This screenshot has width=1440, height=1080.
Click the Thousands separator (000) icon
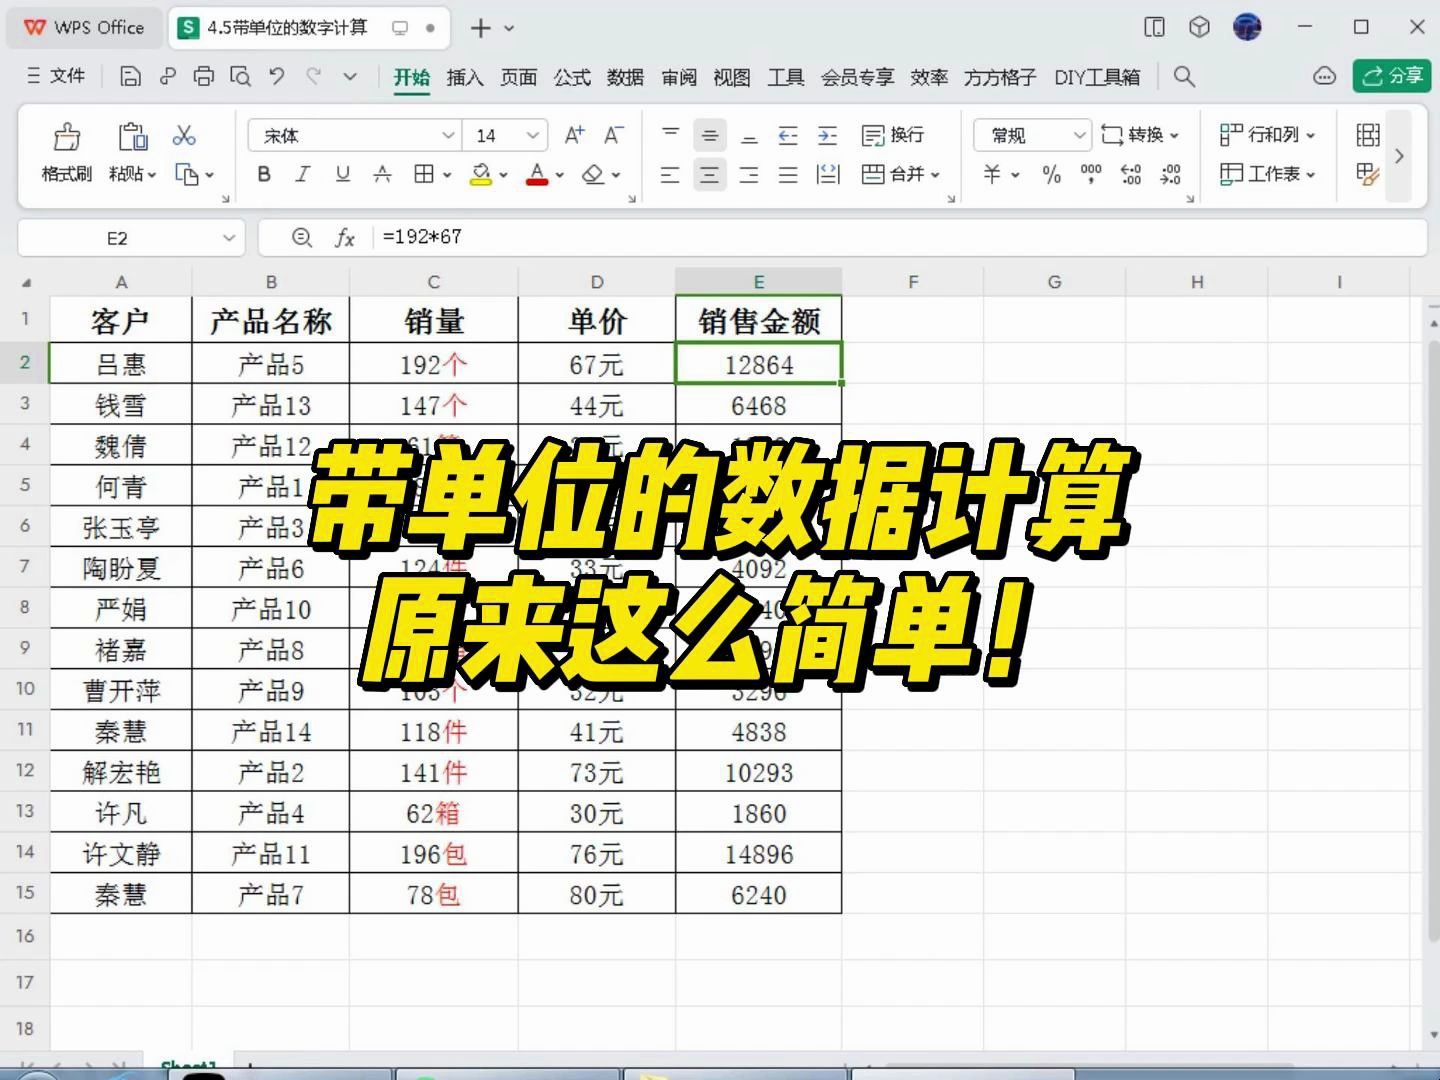pyautogui.click(x=1091, y=174)
